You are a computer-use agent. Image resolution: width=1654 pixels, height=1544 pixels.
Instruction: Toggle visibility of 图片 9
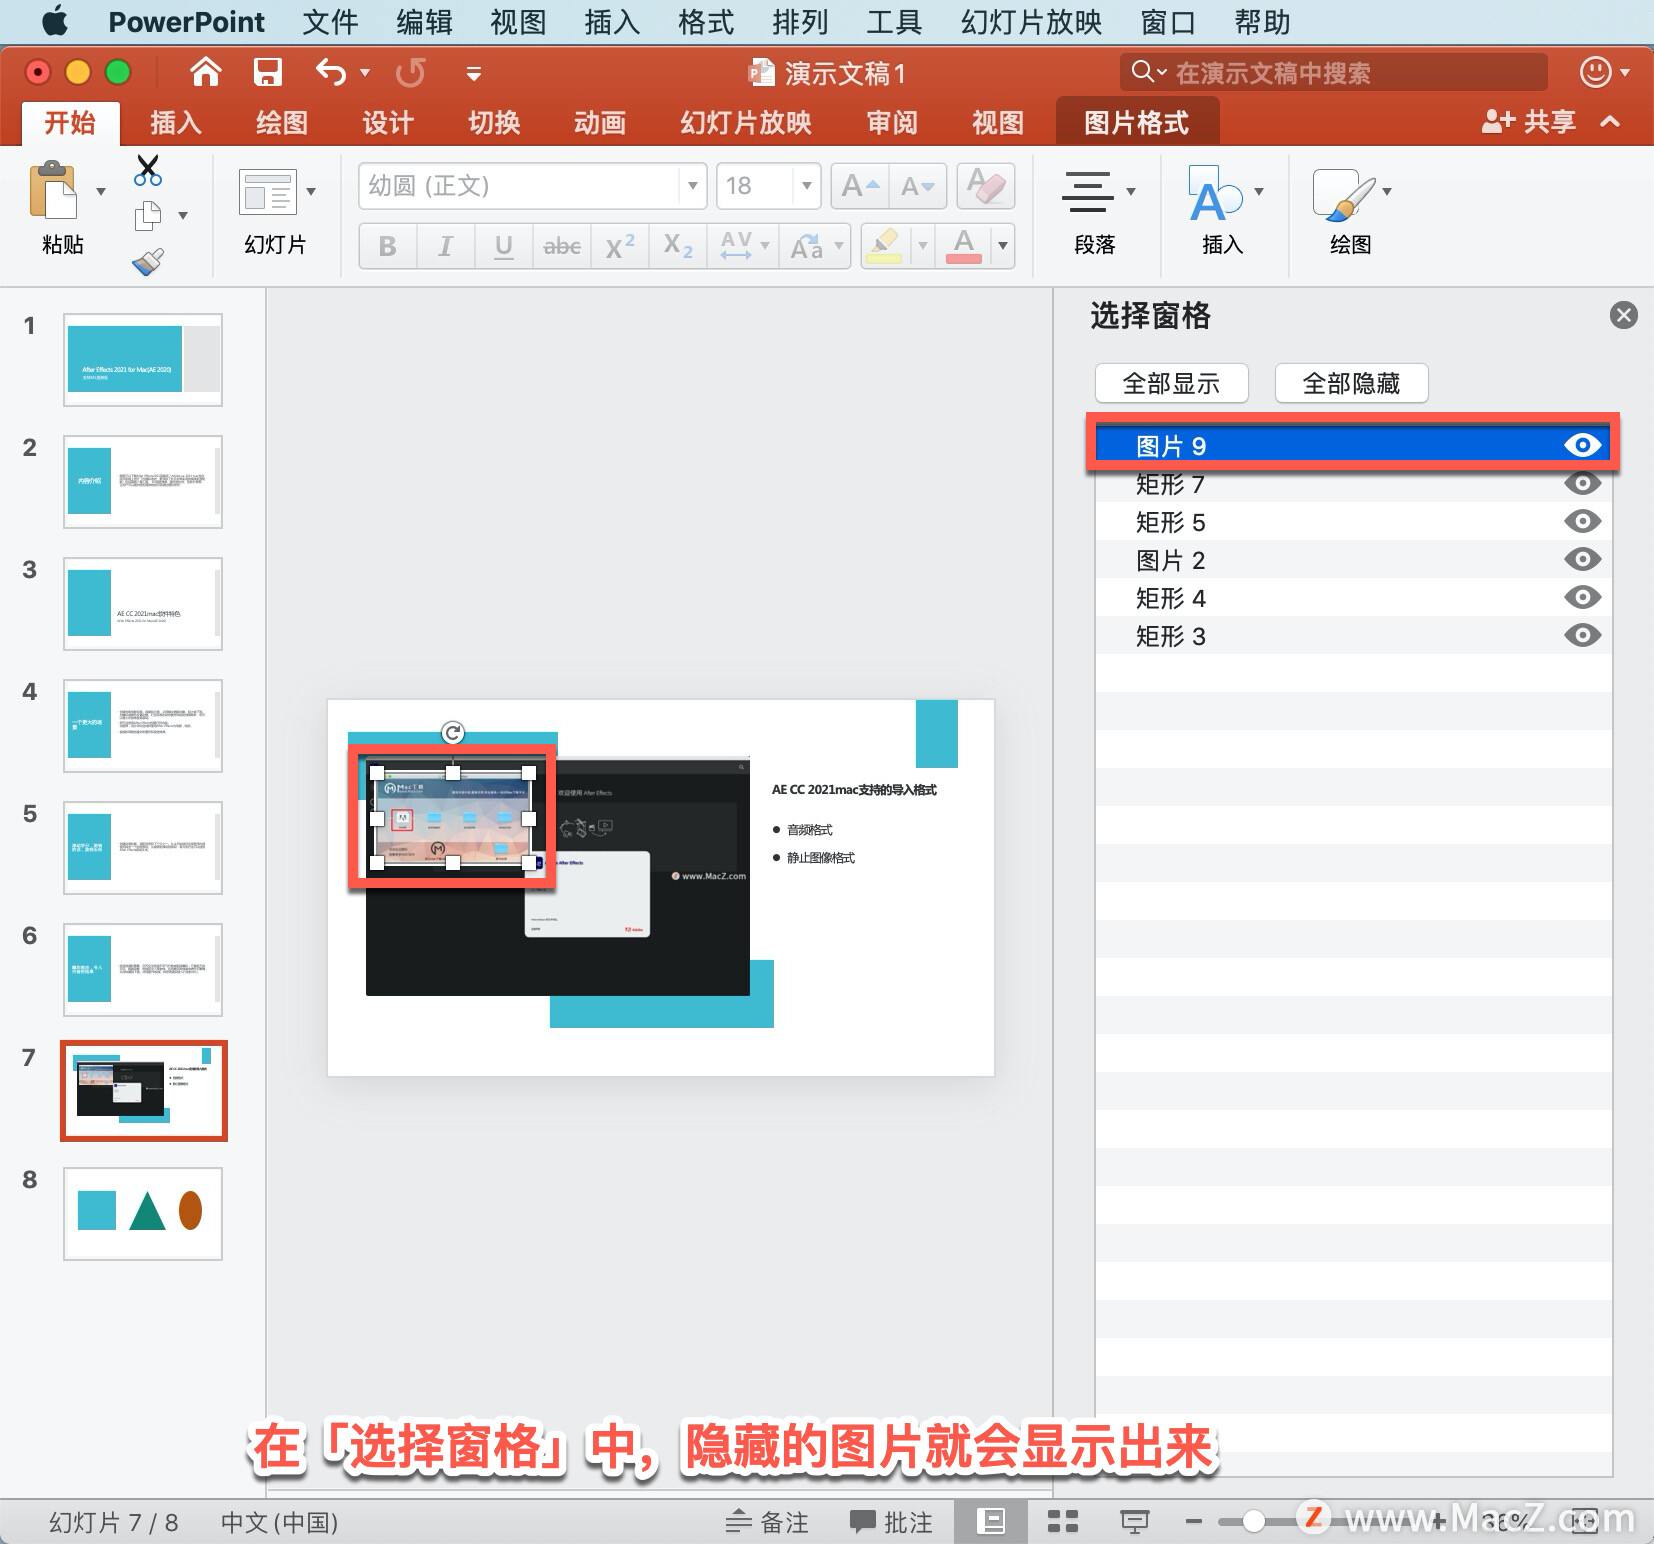1582,445
